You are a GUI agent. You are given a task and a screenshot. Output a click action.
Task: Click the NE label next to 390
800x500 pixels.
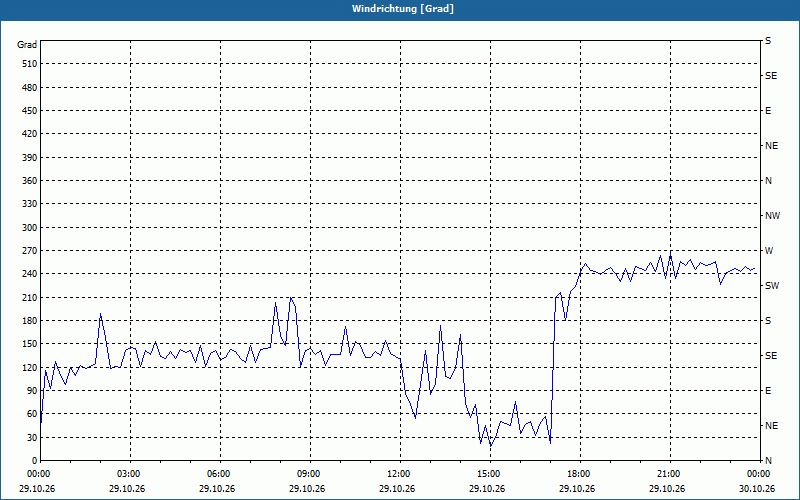click(x=771, y=146)
